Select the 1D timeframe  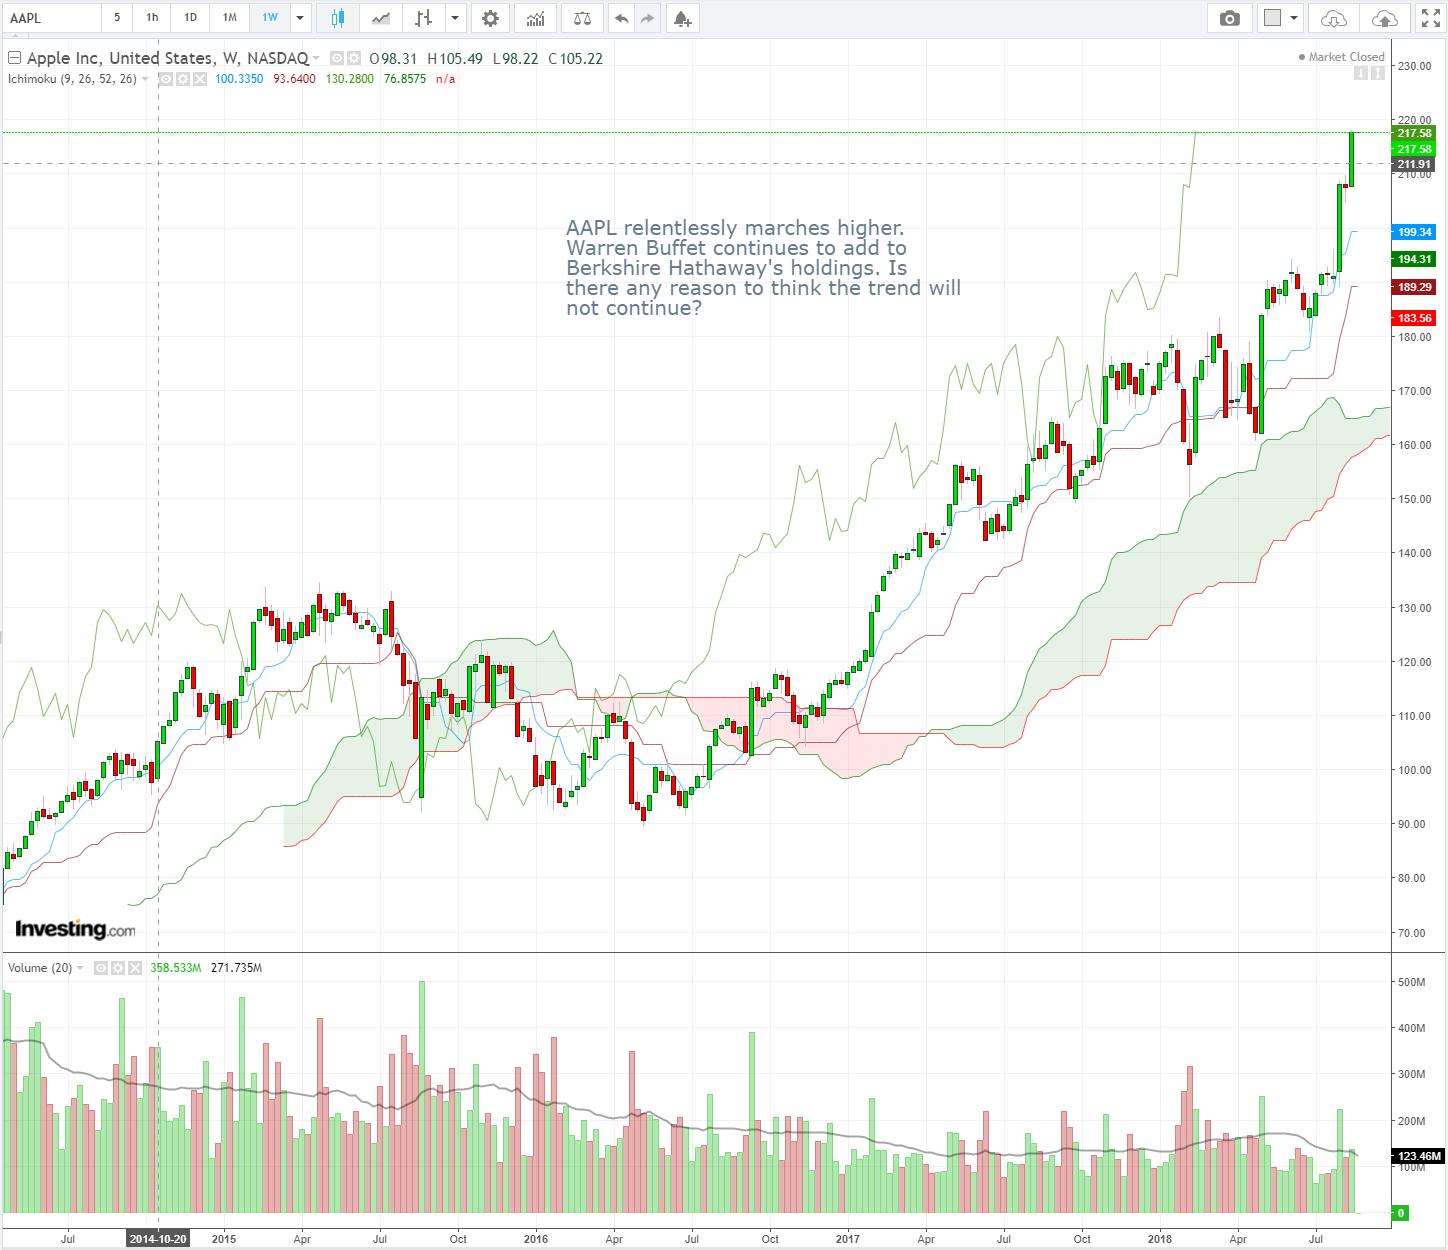[190, 18]
